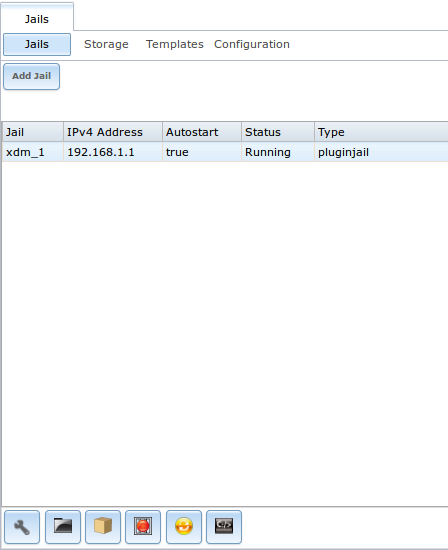This screenshot has height=550, width=448.
Task: Switch to the Storage tab
Action: (106, 44)
